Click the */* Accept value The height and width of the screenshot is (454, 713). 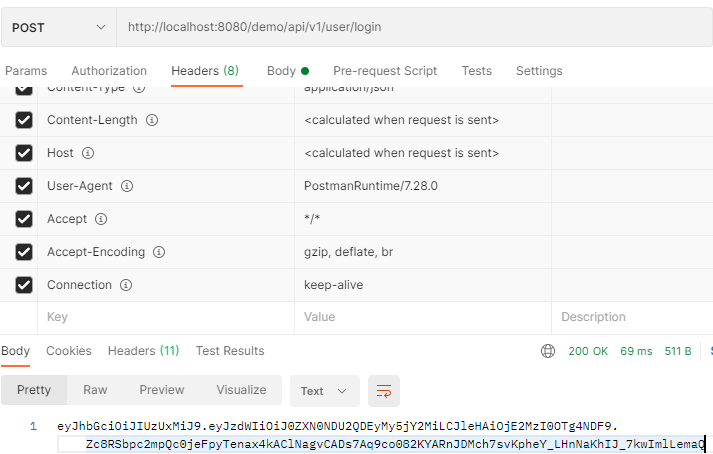[x=312, y=219]
